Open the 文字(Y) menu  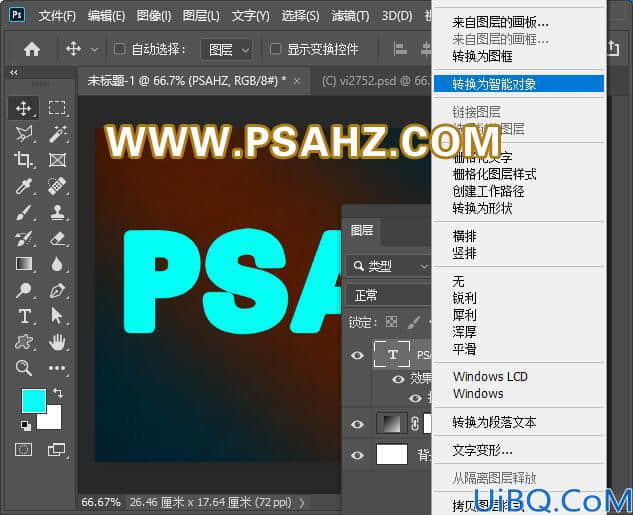250,16
